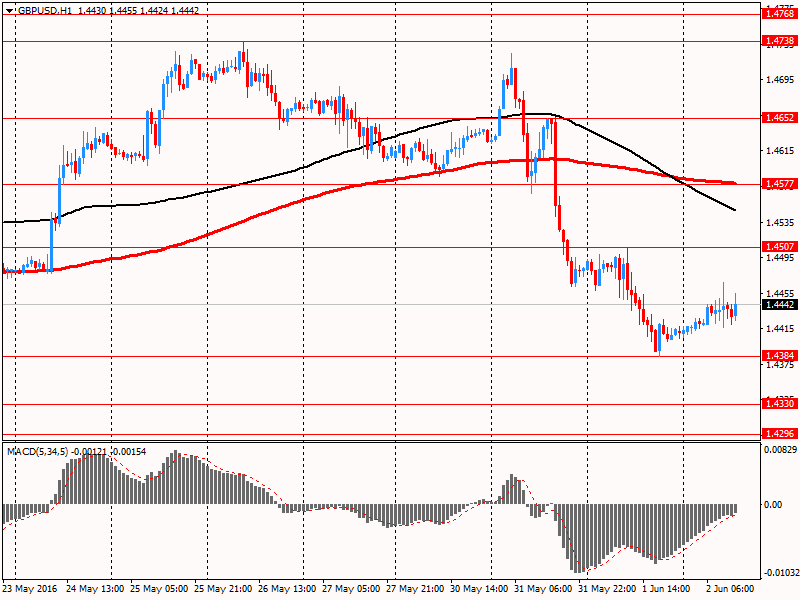Click the 26 May 13:00 time label
This screenshot has width=800, height=600.
point(289,589)
